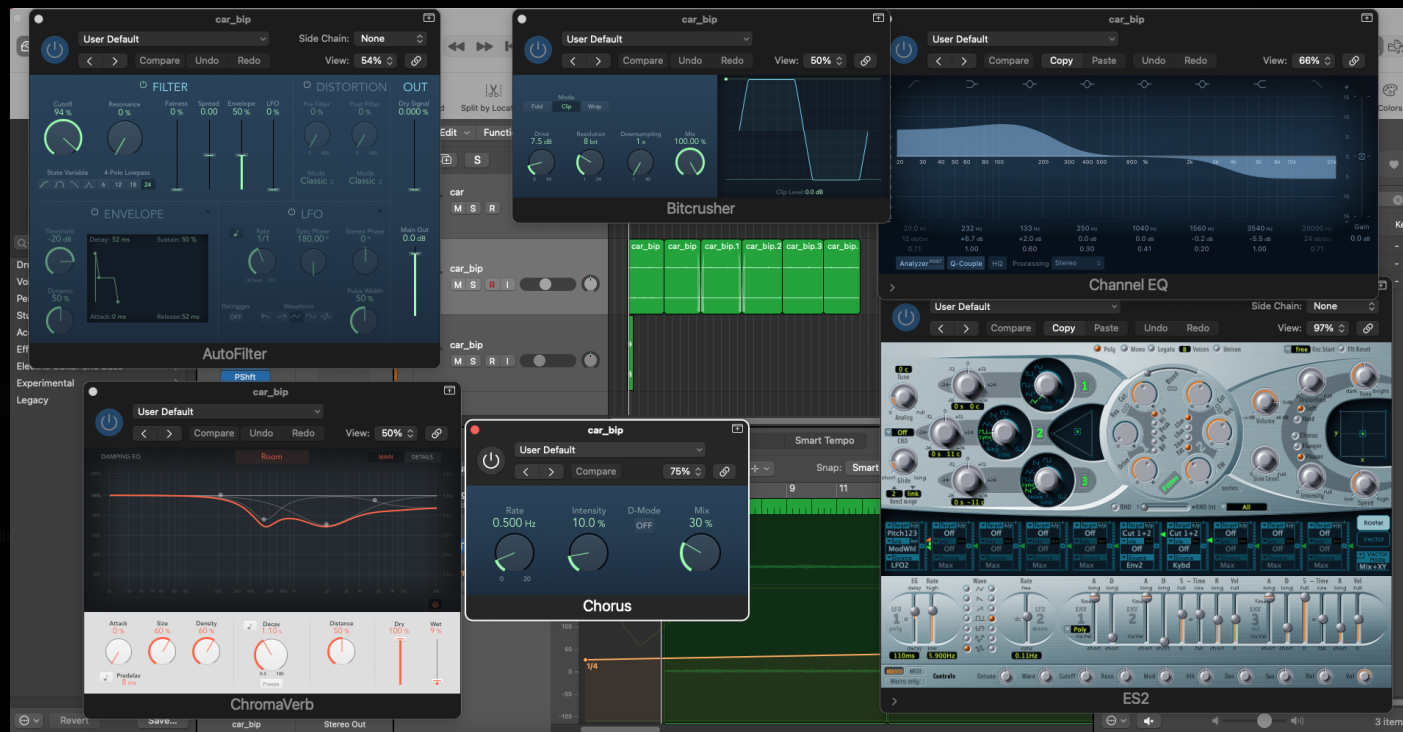Go to previous Channel EQ preset
The image size is (1403, 732).
939,60
